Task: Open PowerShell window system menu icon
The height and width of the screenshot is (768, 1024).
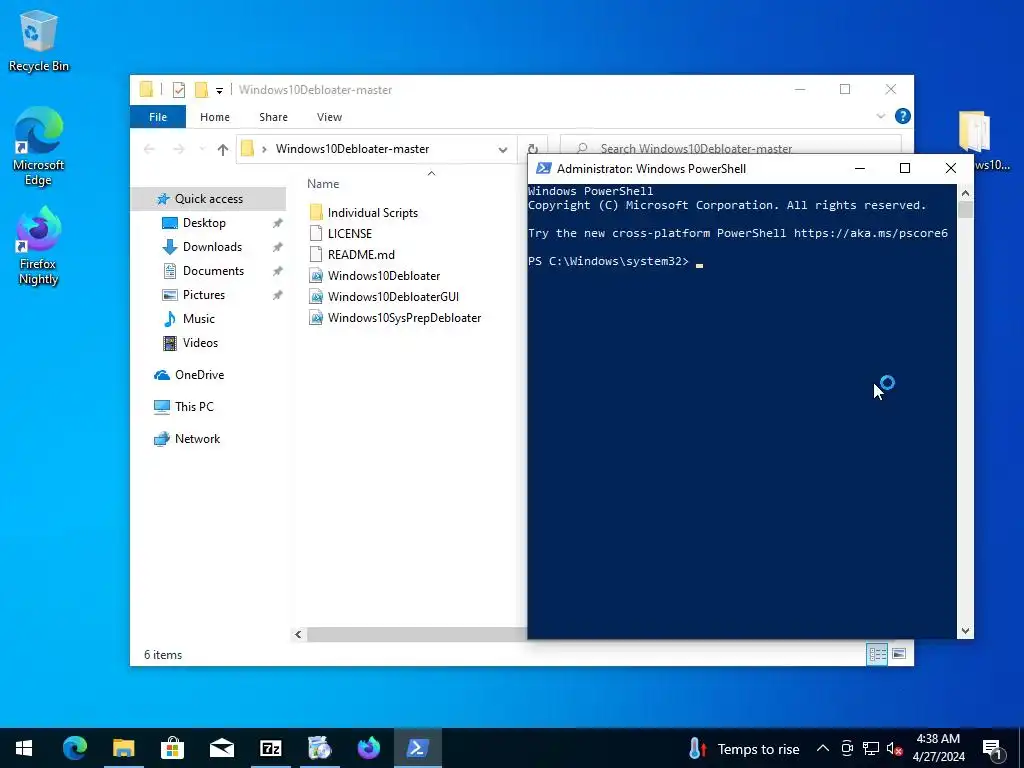Action: pyautogui.click(x=543, y=168)
